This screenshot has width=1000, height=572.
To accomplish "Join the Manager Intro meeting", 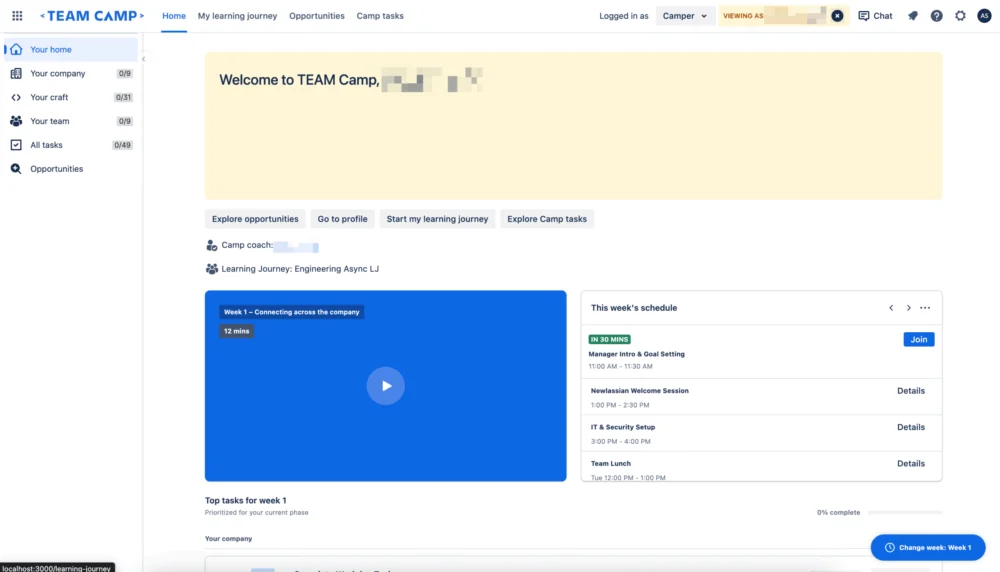I will pyautogui.click(x=918, y=340).
